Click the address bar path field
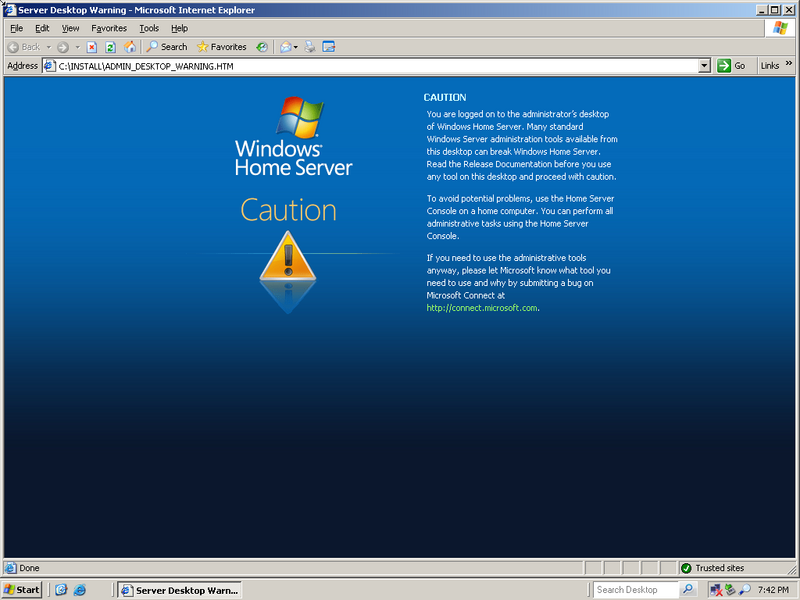The width and height of the screenshot is (800, 600). tap(377, 66)
